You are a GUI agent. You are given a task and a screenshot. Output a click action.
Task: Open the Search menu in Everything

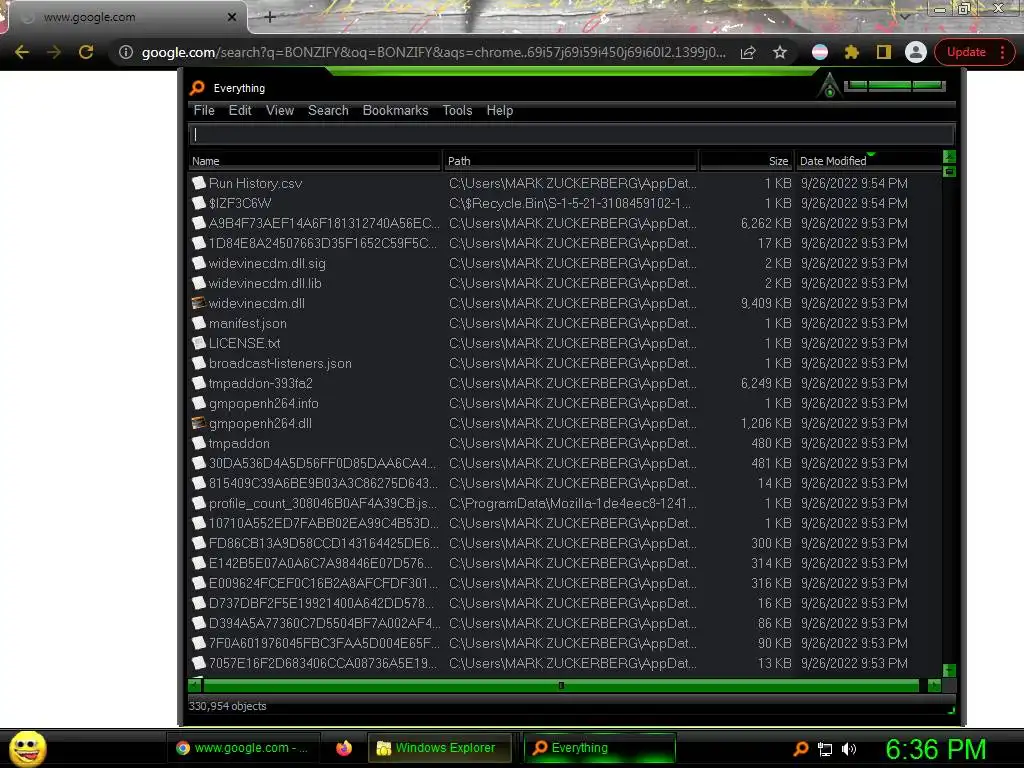click(328, 110)
